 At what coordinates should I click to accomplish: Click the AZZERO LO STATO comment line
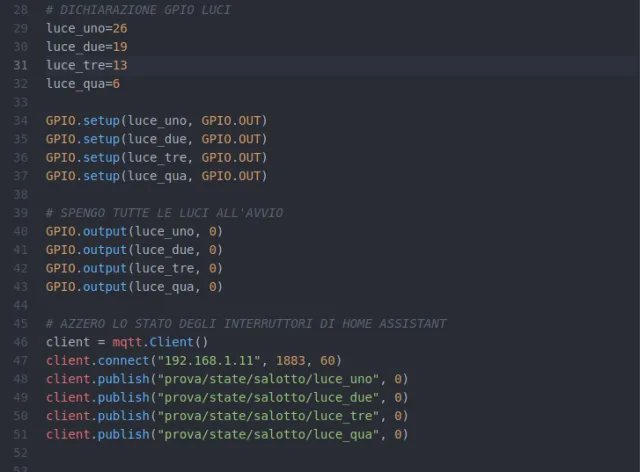tap(245, 324)
